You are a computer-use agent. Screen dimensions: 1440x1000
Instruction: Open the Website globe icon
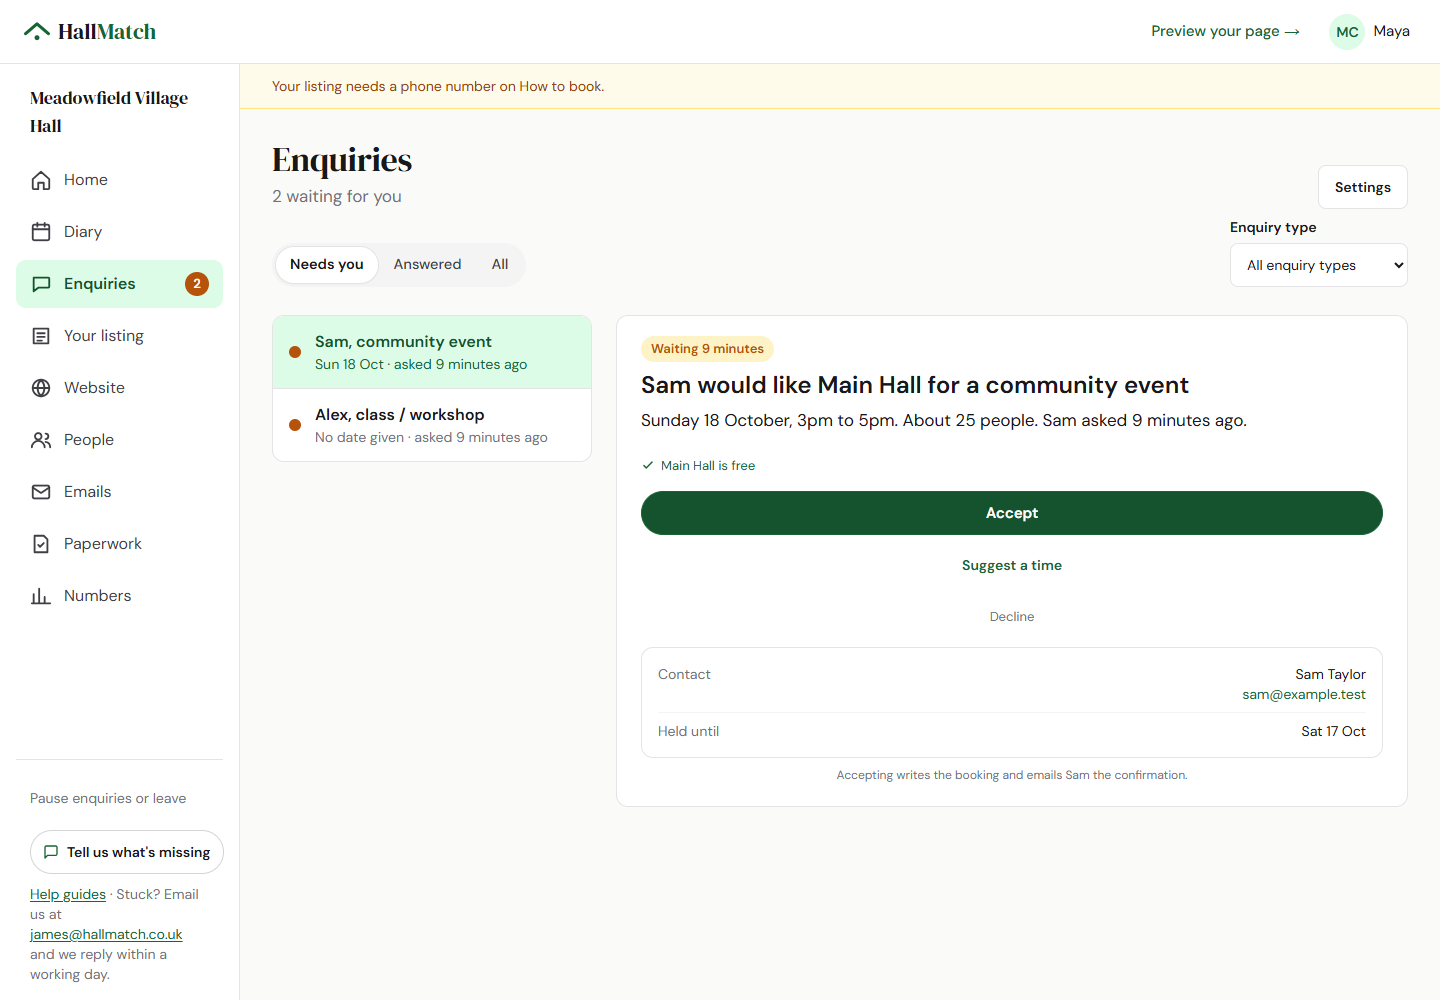(x=41, y=388)
